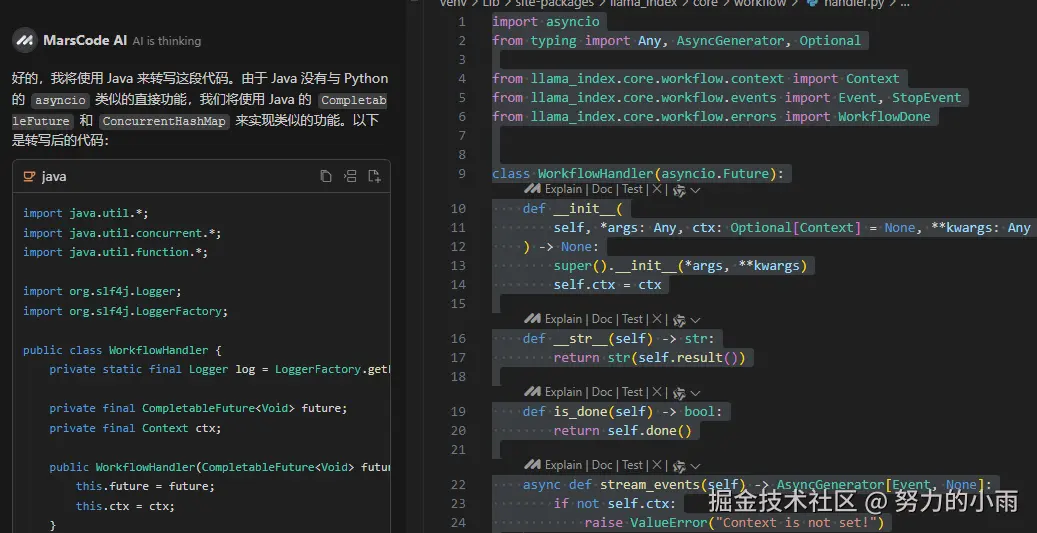
Task: Click Test above the __init__ method
Action: pos(632,189)
